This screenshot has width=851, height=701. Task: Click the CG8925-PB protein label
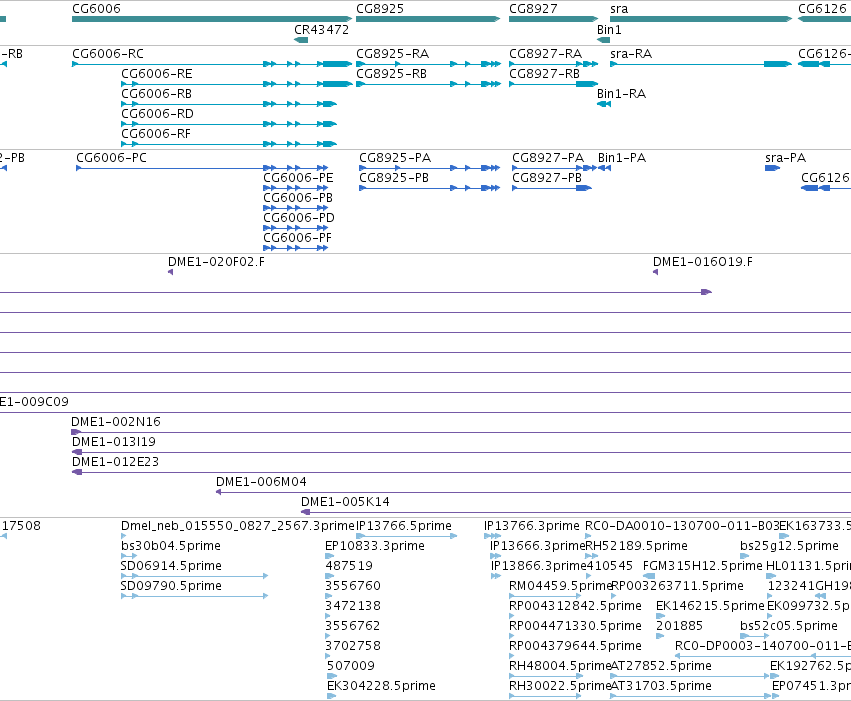(x=394, y=178)
